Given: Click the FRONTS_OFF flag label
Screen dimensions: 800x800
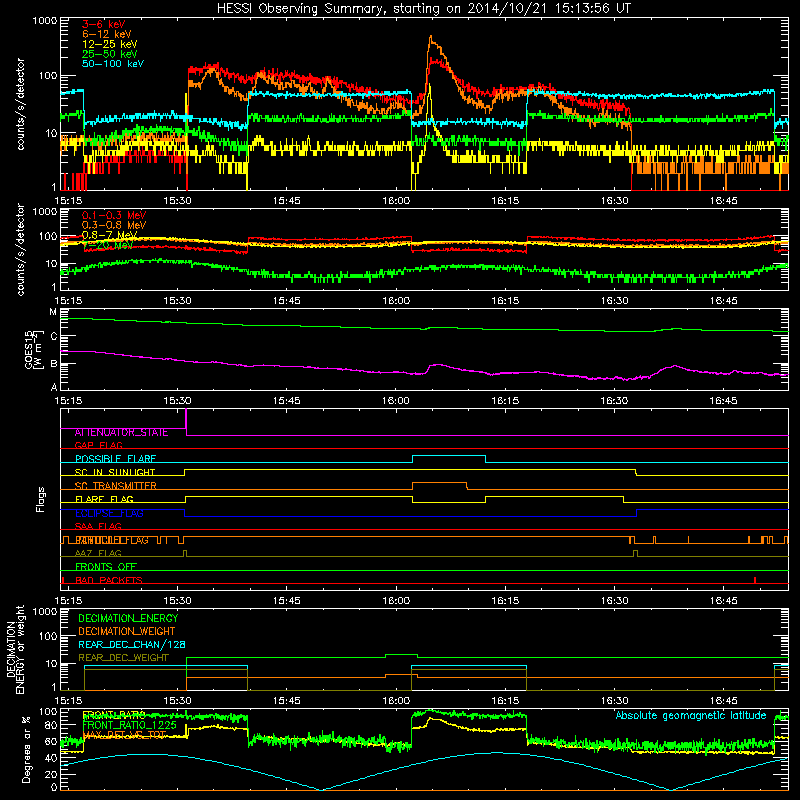Looking at the screenshot, I should tap(106, 567).
